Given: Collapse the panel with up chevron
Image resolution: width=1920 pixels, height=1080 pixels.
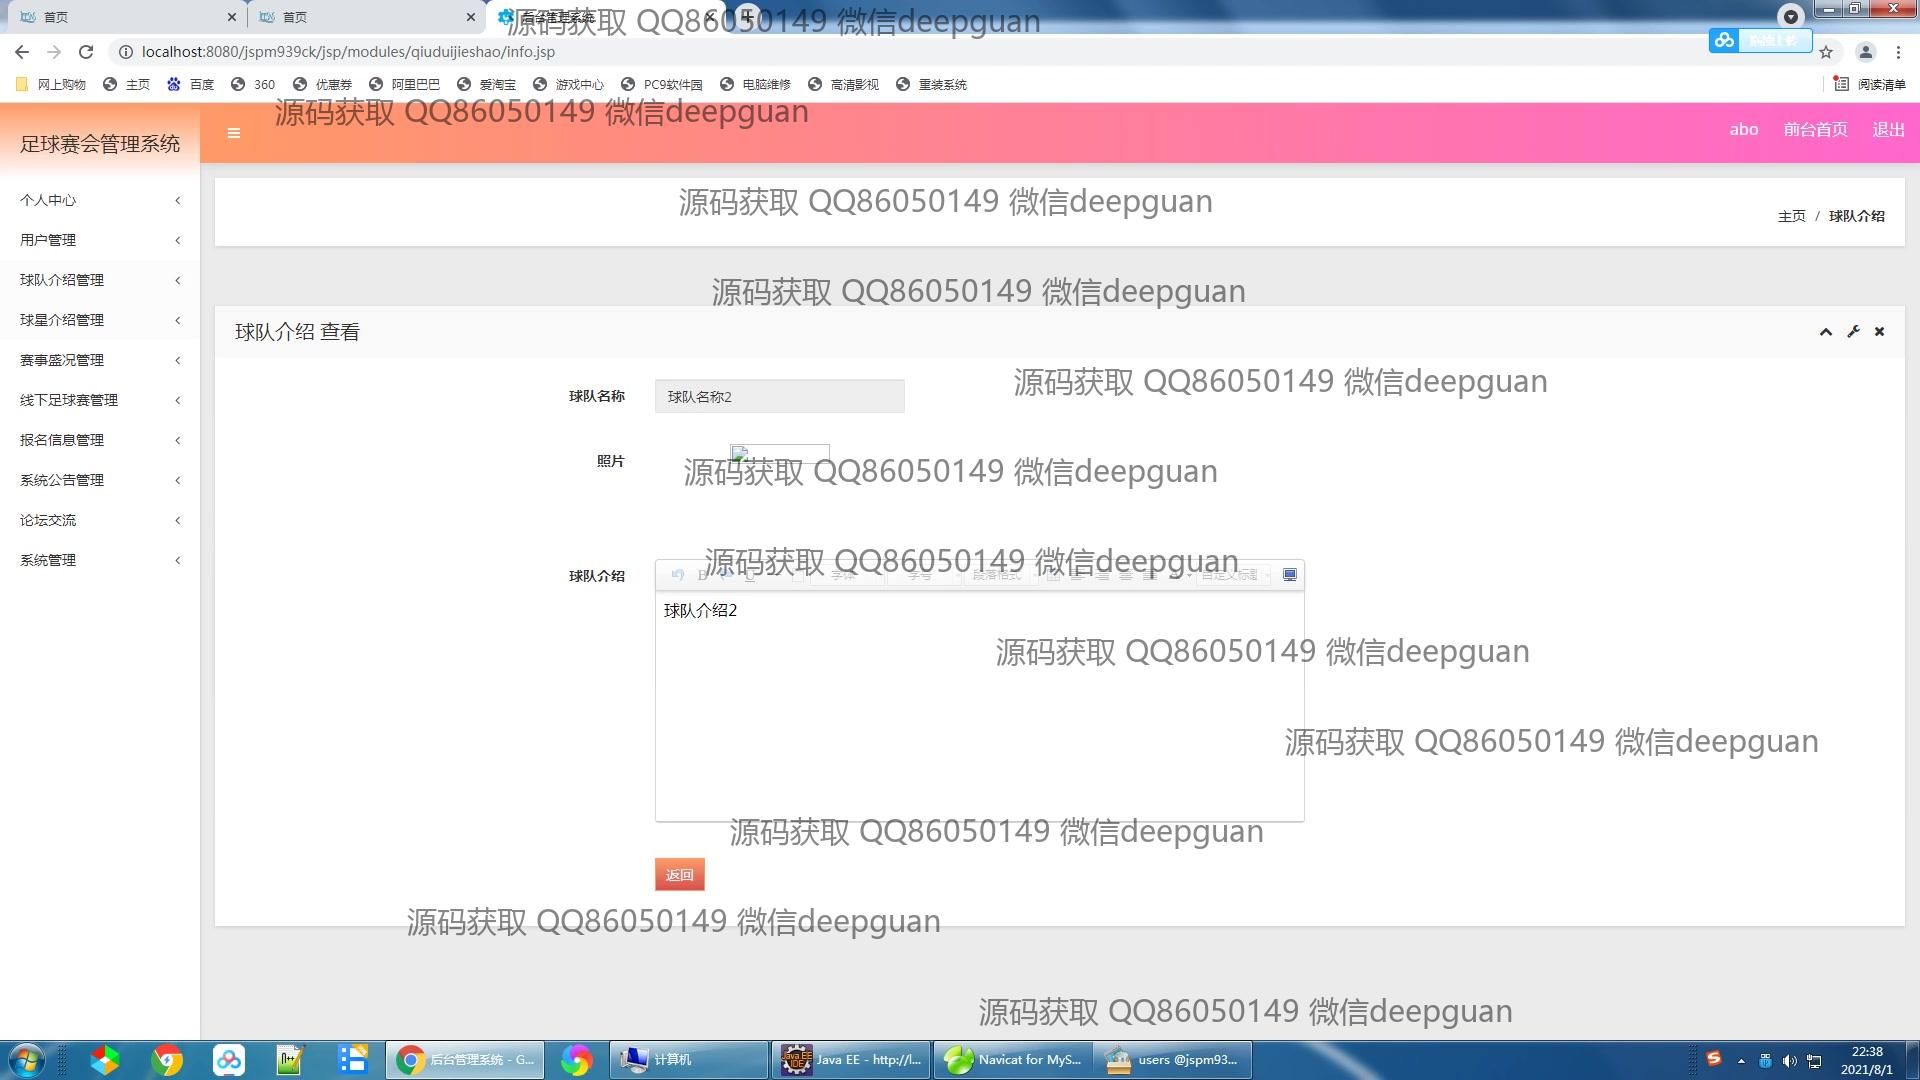Looking at the screenshot, I should [x=1825, y=332].
